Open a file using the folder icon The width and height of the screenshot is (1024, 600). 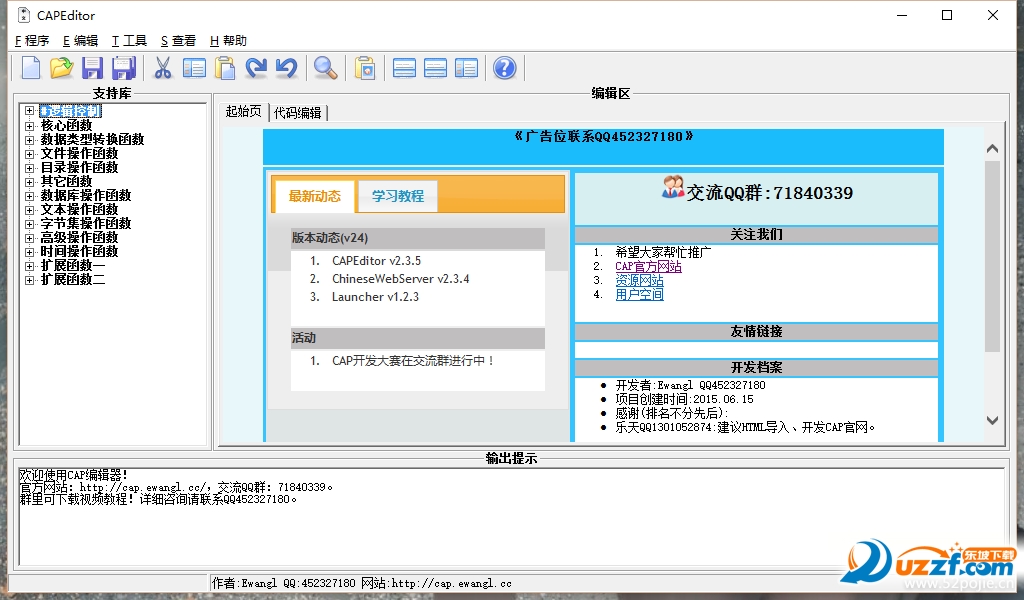pos(61,68)
